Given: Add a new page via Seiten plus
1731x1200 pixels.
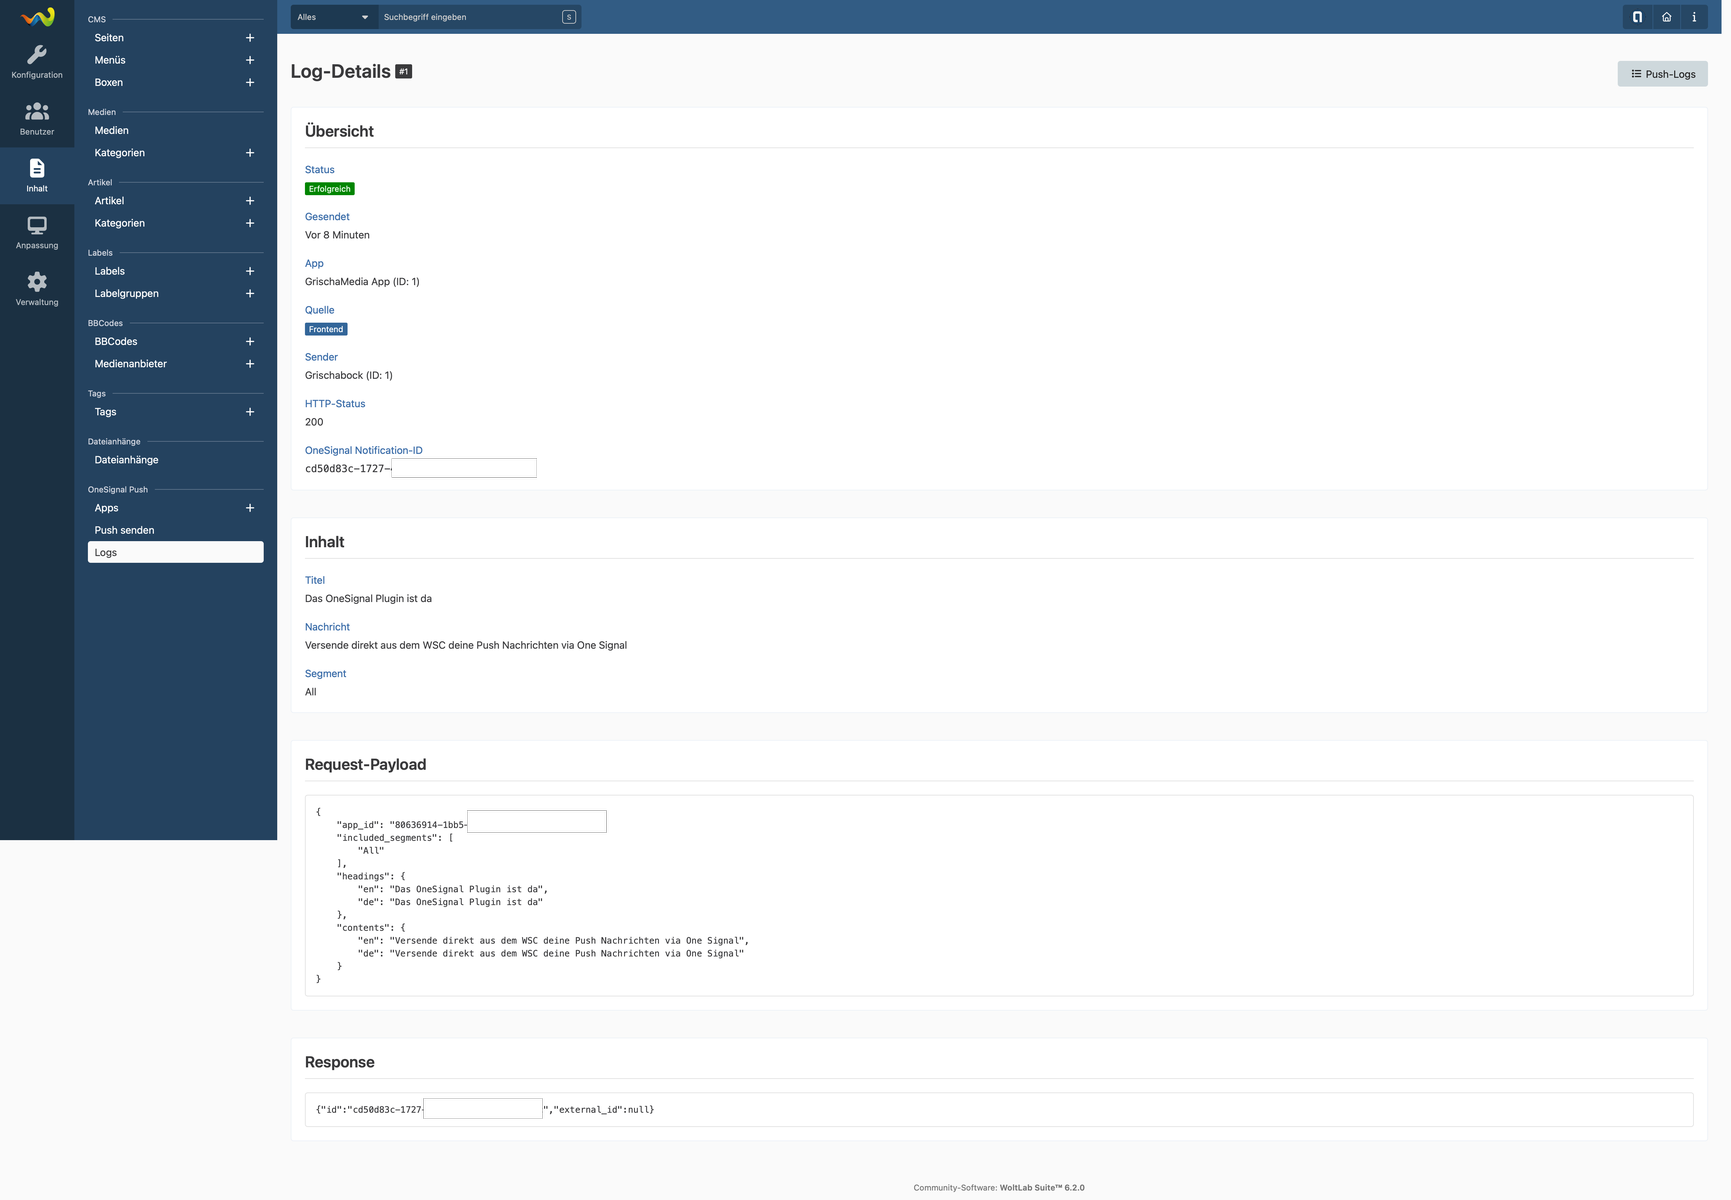Looking at the screenshot, I should tap(250, 38).
